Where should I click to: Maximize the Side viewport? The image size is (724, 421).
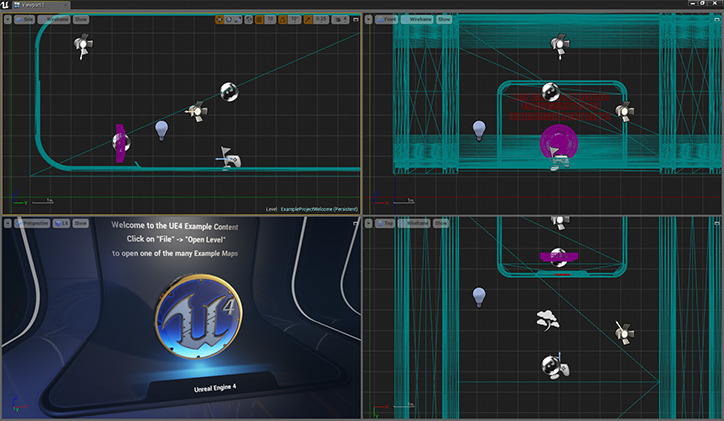pyautogui.click(x=356, y=19)
